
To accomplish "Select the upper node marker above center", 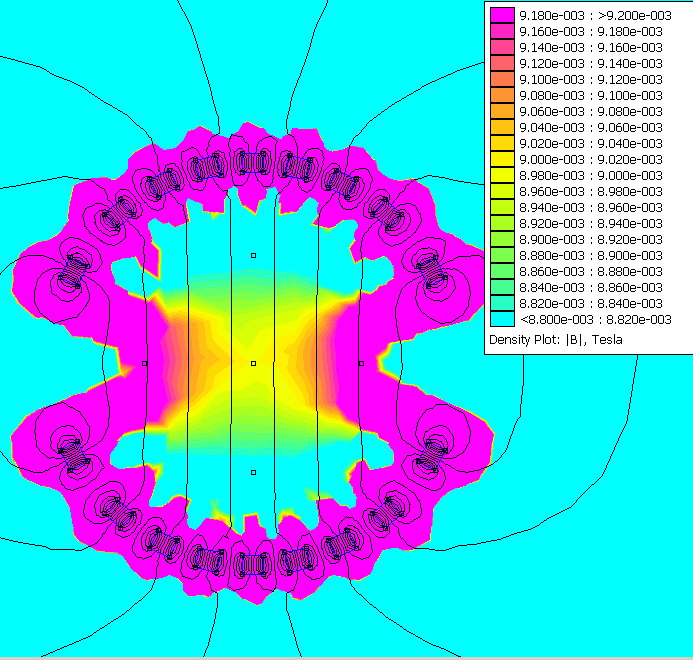I will (254, 255).
